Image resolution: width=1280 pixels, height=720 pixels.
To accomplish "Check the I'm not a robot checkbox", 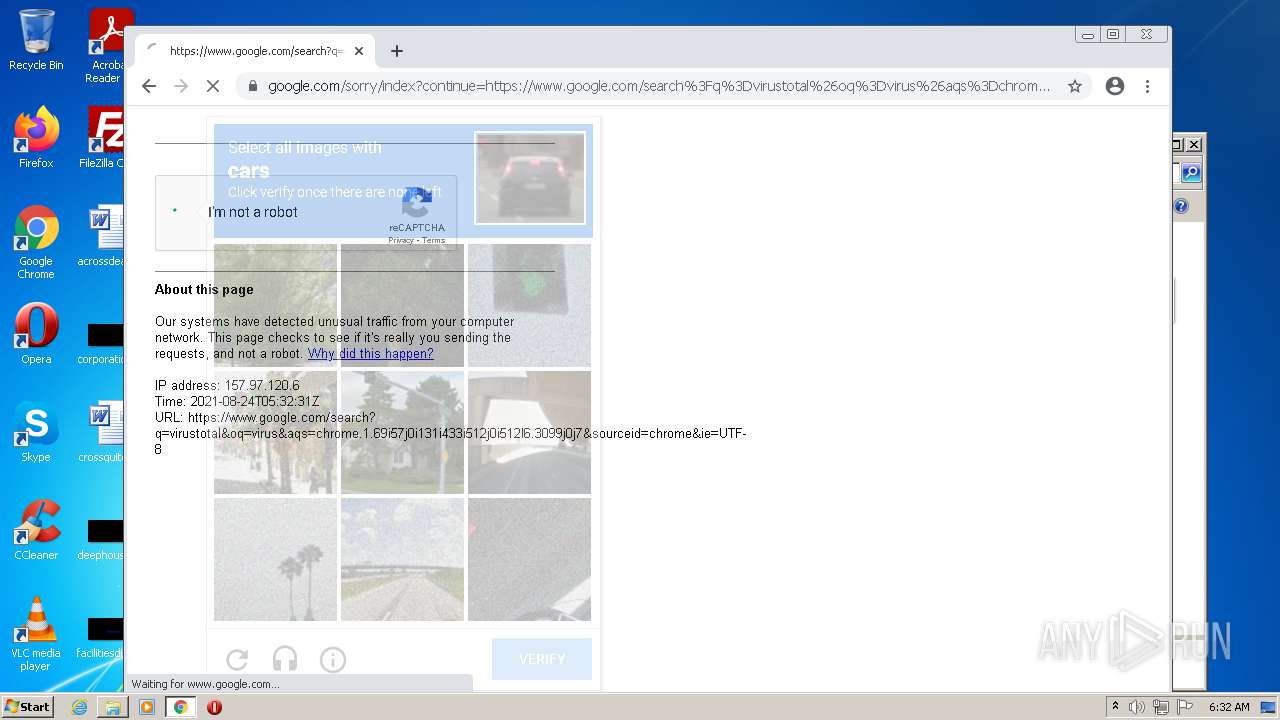I will pos(175,211).
